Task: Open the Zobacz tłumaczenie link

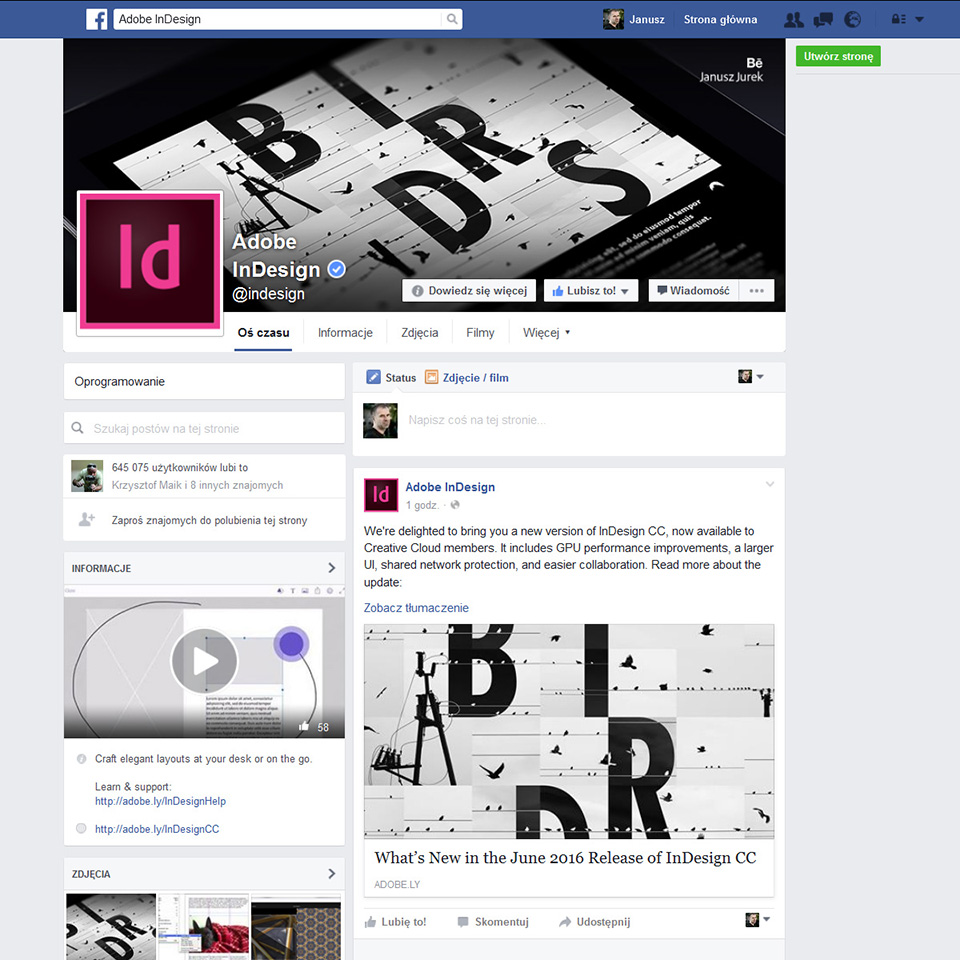Action: (416, 608)
